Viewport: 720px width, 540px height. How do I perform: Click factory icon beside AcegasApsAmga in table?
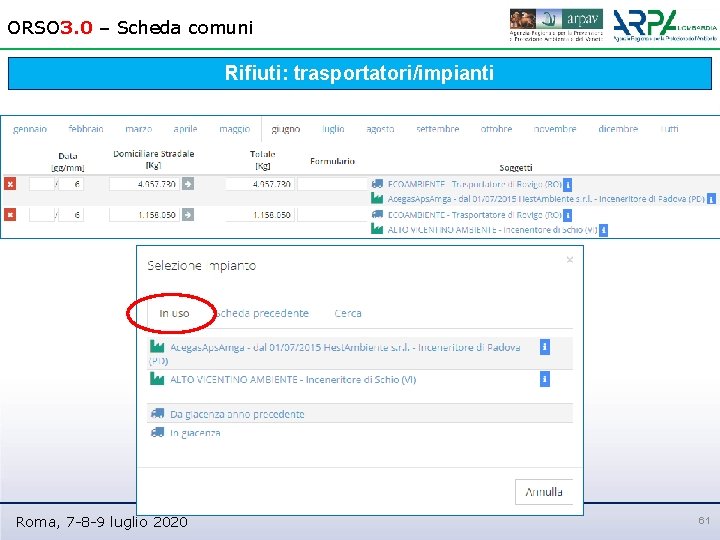point(377,198)
